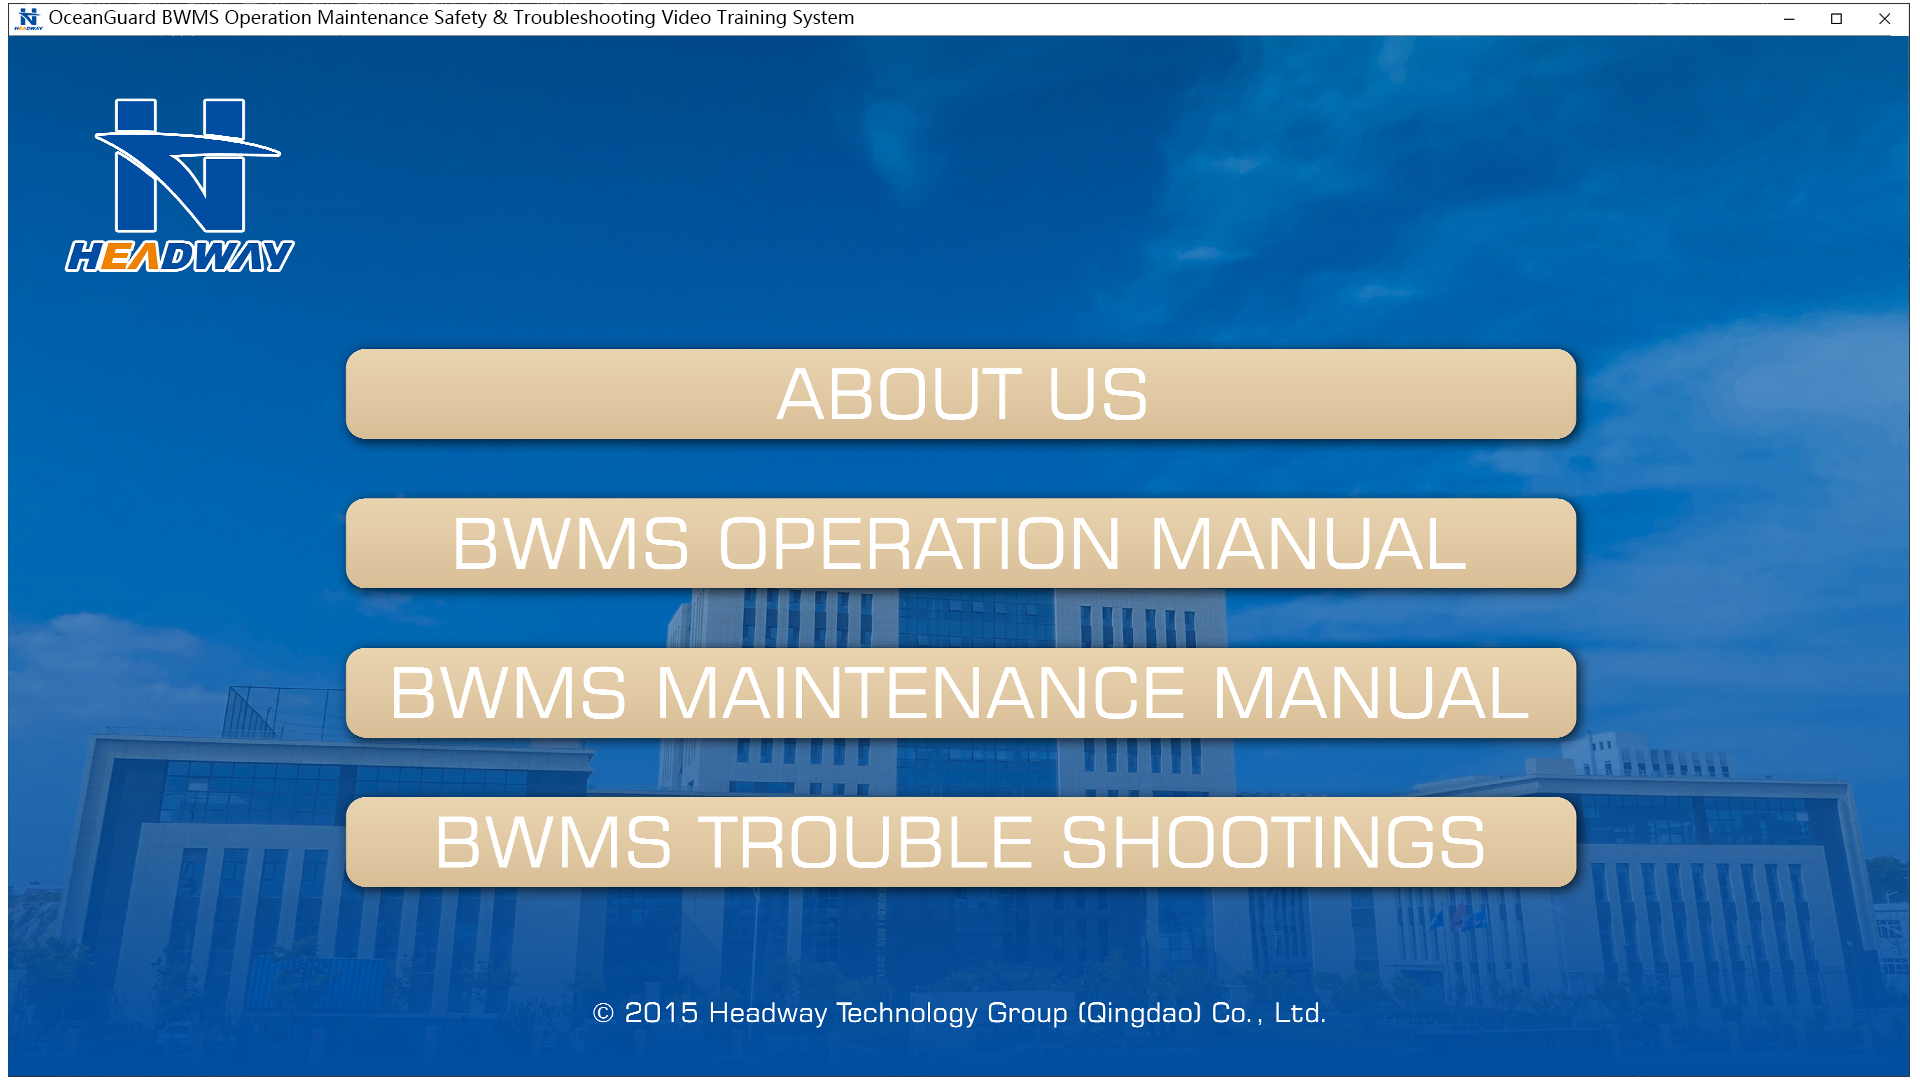
Task: Click the word SHOOTINGS on bottom button
Action: click(1272, 842)
